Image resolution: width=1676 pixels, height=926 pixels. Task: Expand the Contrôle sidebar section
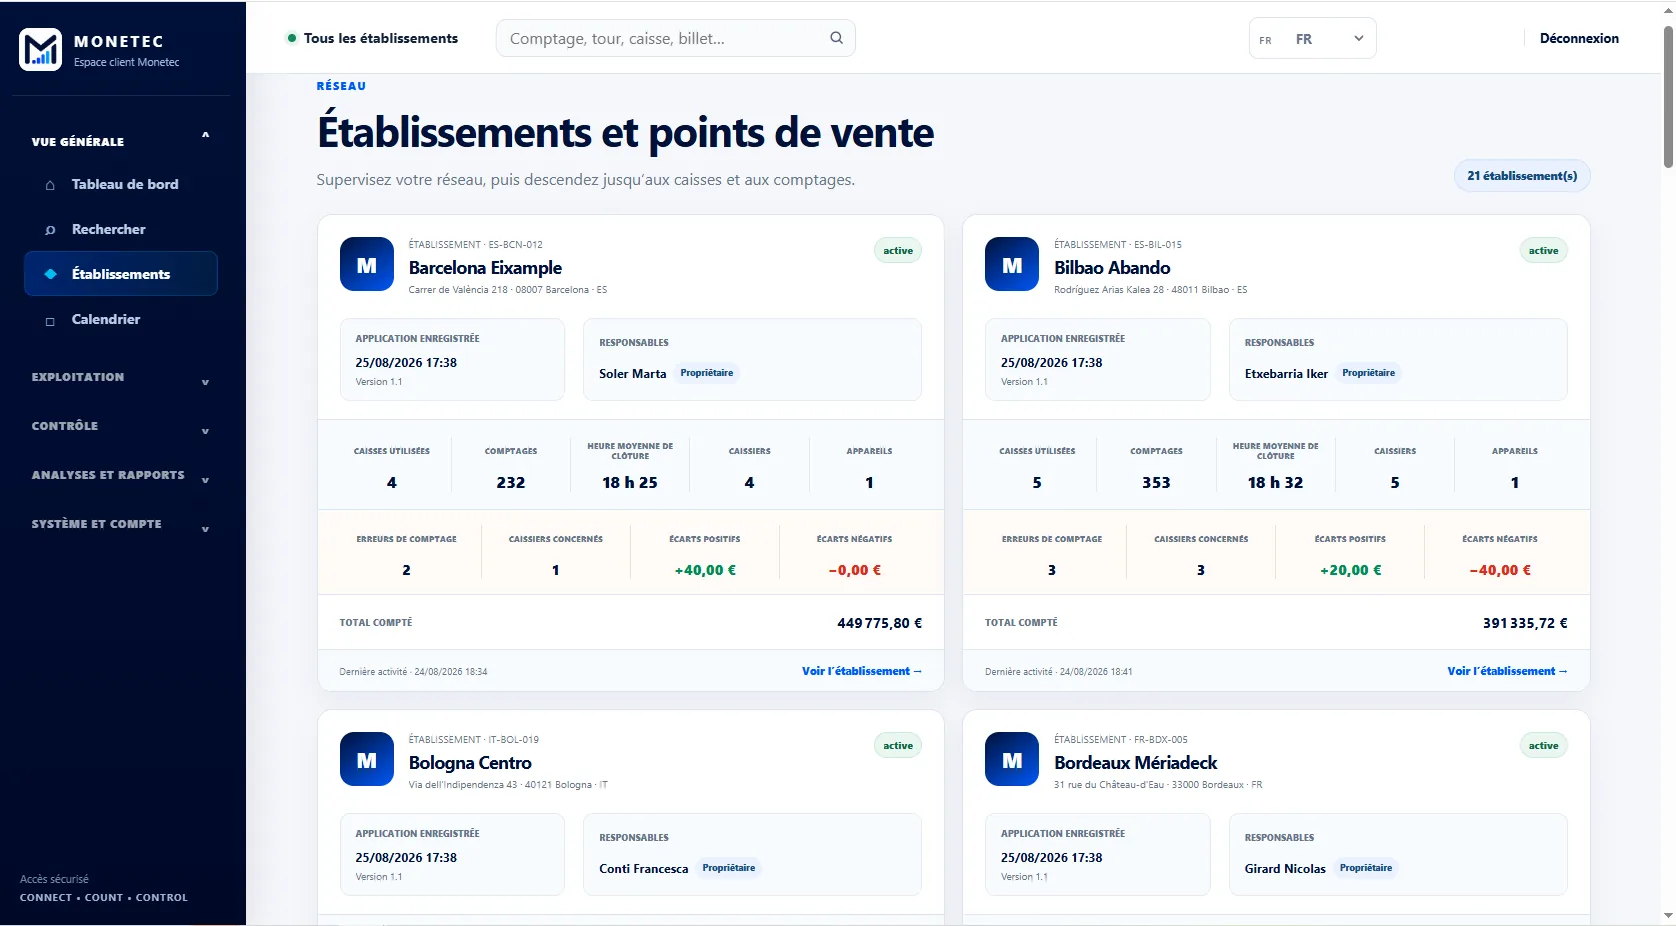(121, 427)
